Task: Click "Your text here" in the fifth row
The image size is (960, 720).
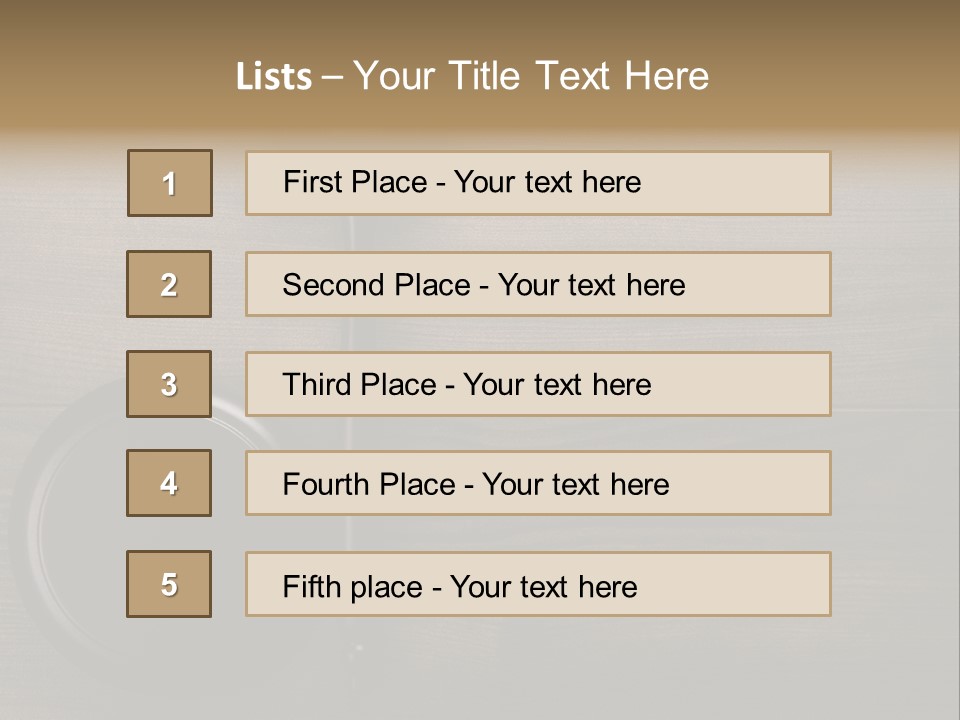Action: [x=543, y=586]
